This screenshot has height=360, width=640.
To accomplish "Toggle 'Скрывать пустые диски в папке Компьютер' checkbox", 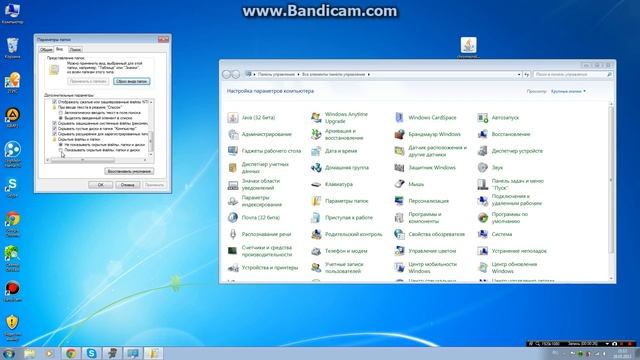I will pyautogui.click(x=55, y=129).
